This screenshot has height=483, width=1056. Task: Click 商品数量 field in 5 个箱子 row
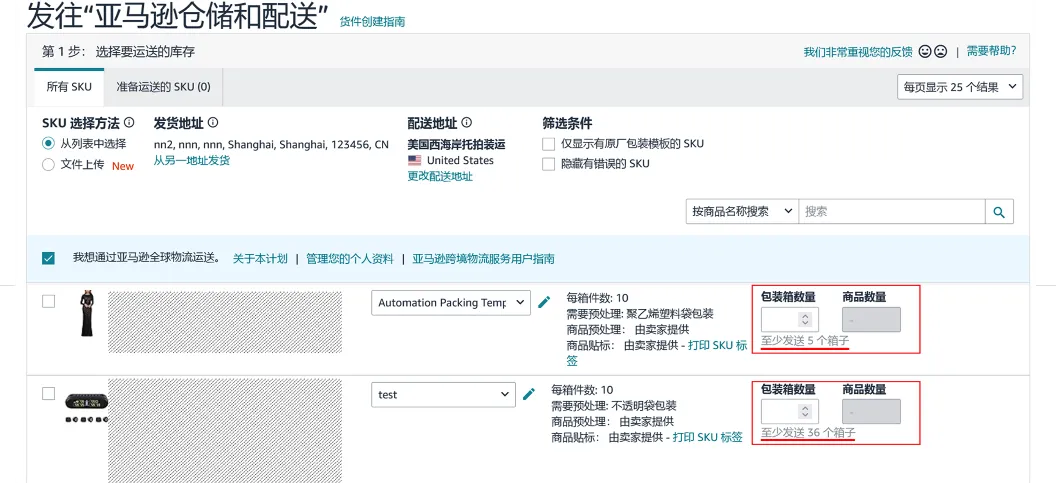tap(871, 319)
